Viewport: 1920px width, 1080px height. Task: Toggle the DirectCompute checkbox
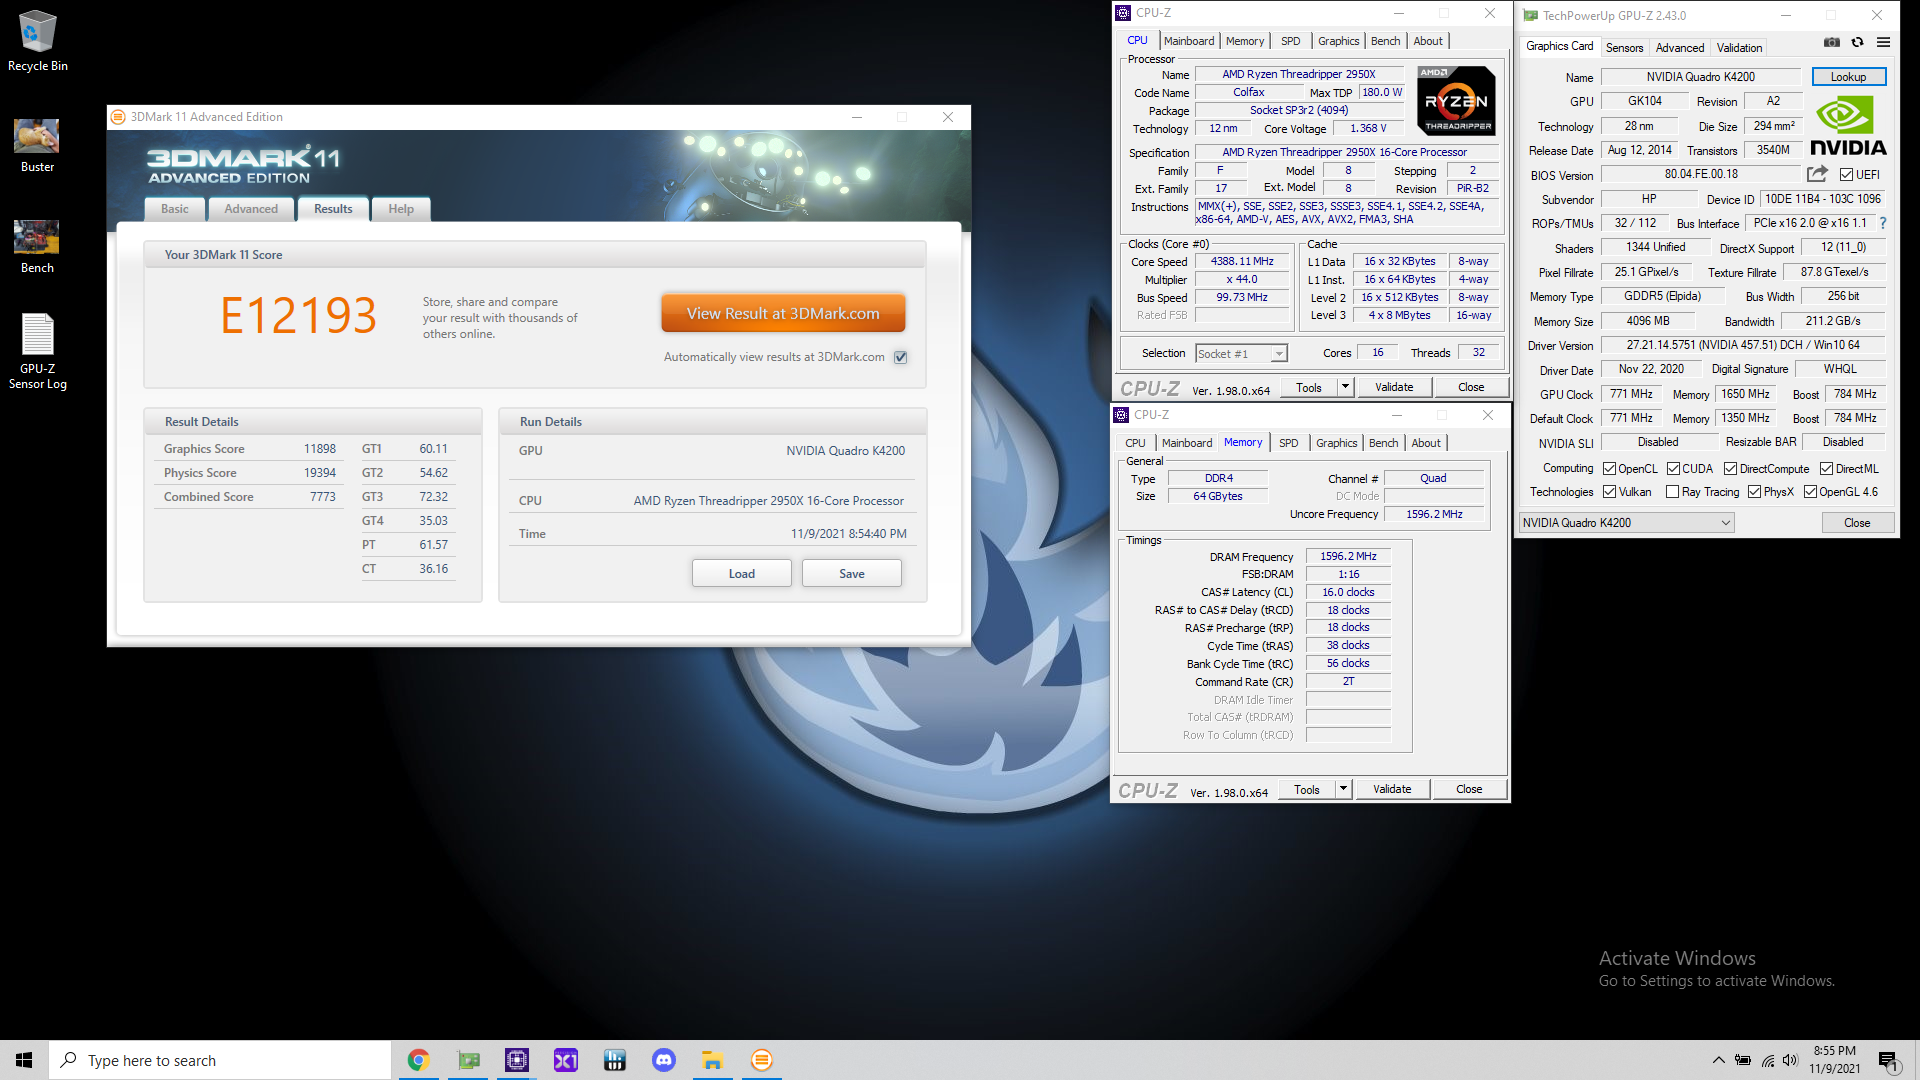[1730, 468]
